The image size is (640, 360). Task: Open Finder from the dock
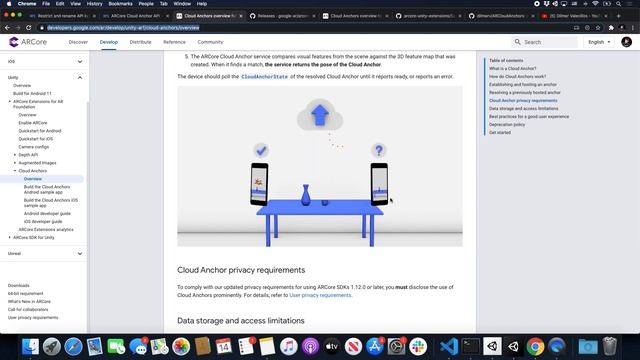30,347
